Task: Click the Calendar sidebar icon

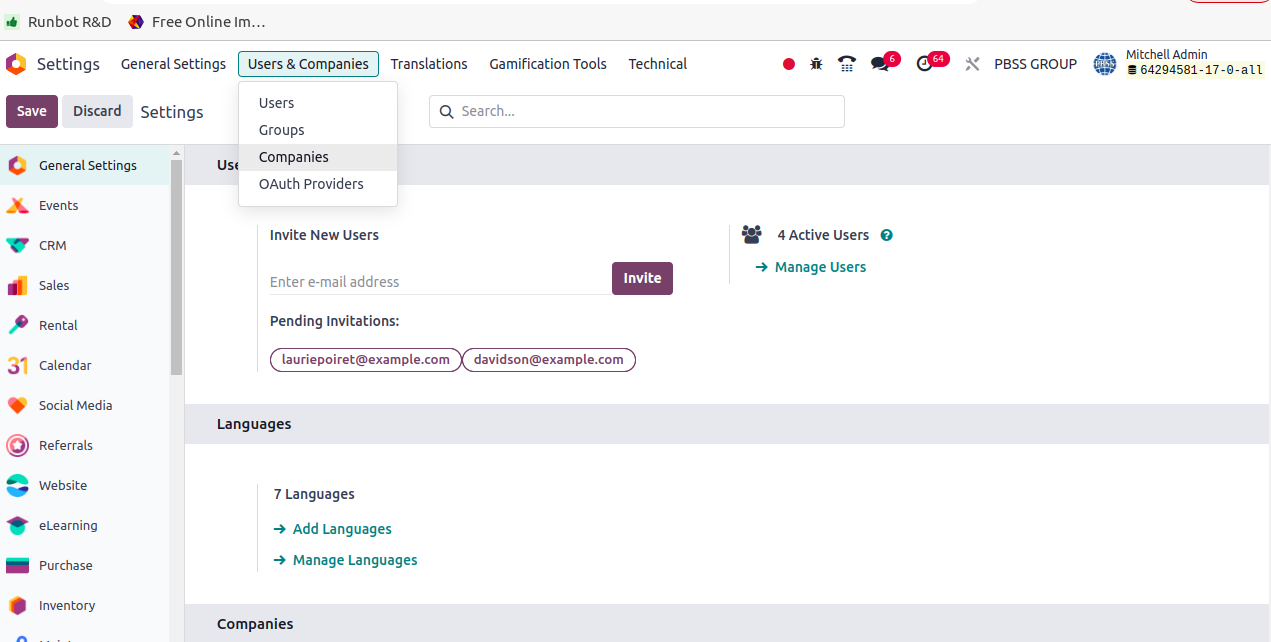Action: (x=17, y=365)
